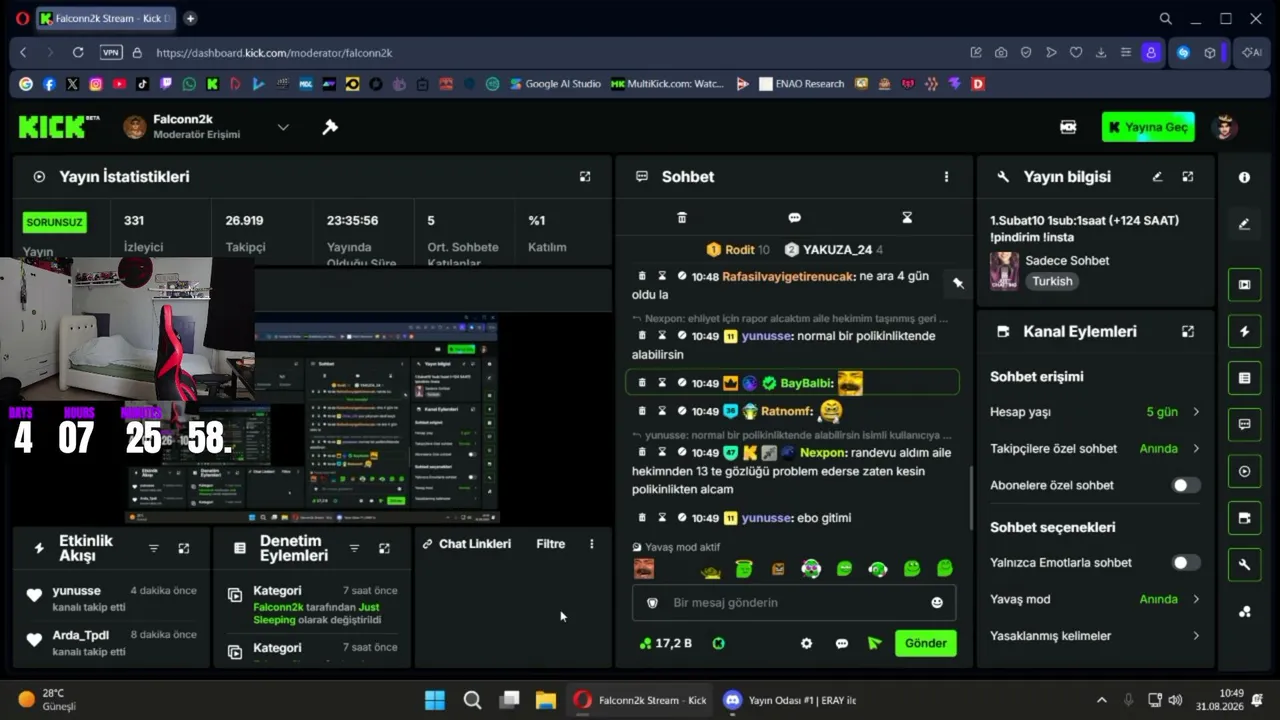The height and width of the screenshot is (720, 1280).
Task: Click the browser address bar URL
Action: point(274,52)
